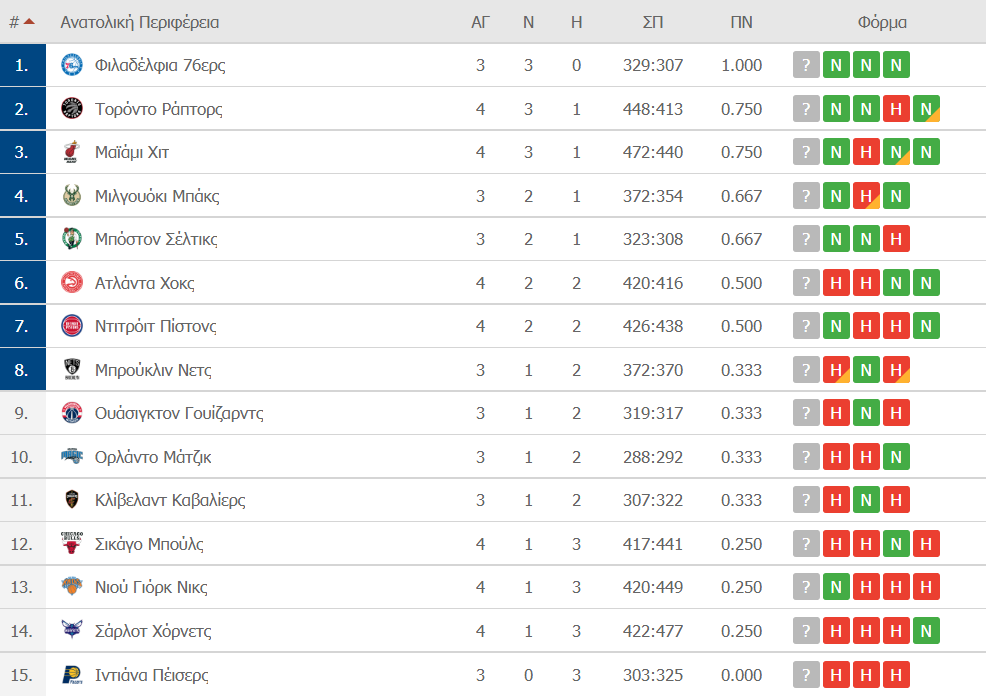Screen dimensions: 986x696
Task: Sort standings by ΠΝ column header
Action: (x=741, y=23)
